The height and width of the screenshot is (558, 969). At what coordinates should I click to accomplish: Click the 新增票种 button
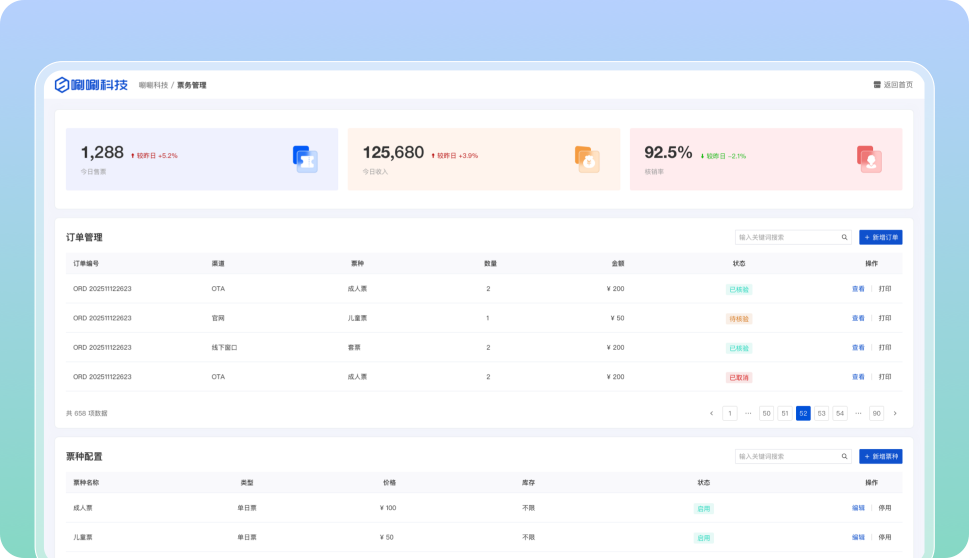click(x=880, y=456)
